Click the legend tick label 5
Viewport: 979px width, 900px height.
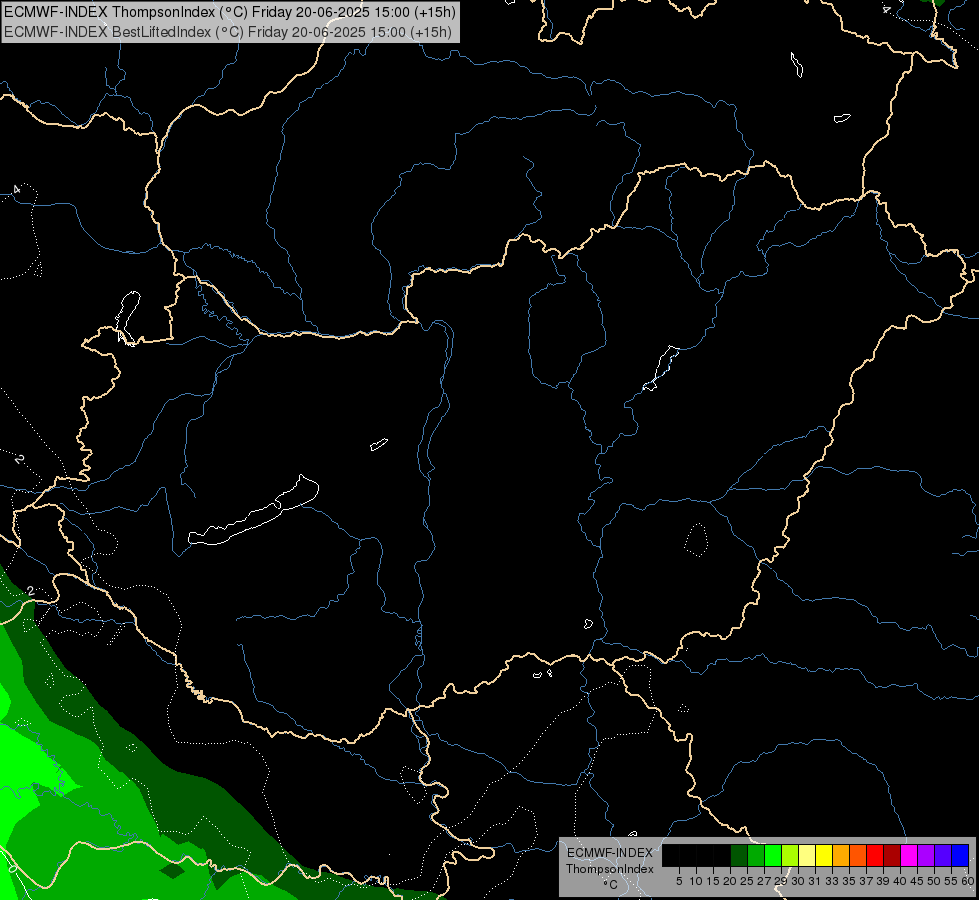click(x=679, y=881)
